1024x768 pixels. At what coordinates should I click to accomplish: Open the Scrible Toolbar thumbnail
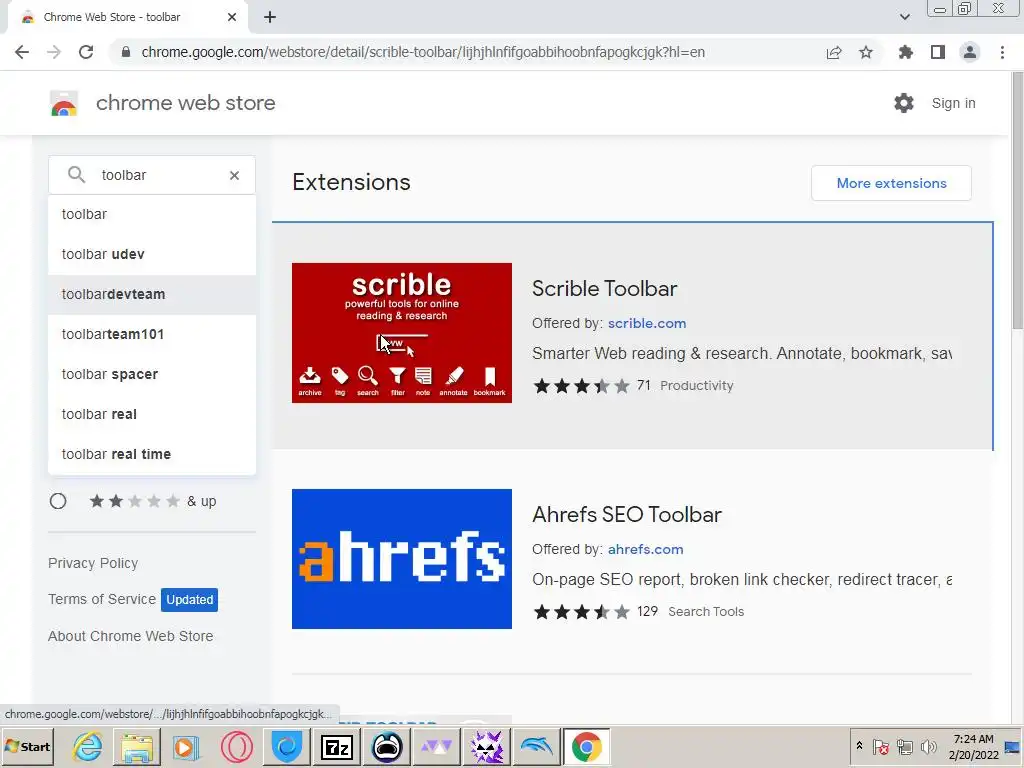click(402, 333)
